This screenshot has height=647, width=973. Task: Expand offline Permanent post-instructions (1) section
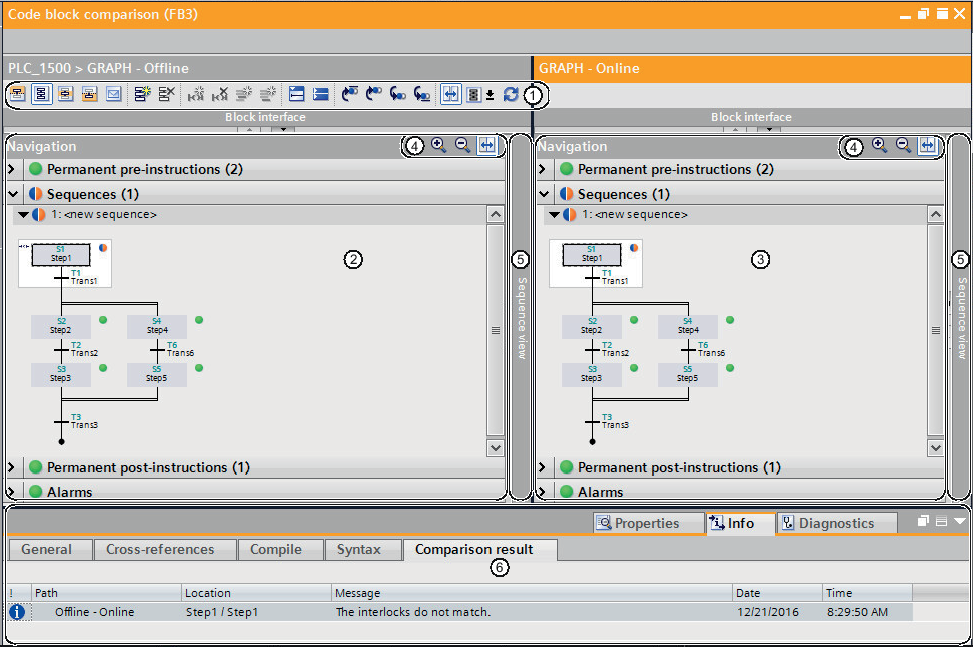[12, 468]
